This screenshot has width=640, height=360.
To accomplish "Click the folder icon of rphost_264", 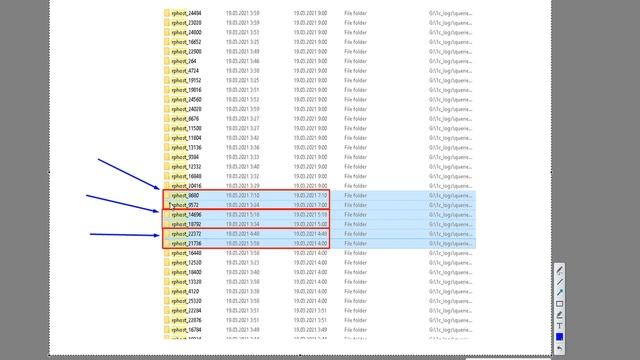I will click(167, 61).
